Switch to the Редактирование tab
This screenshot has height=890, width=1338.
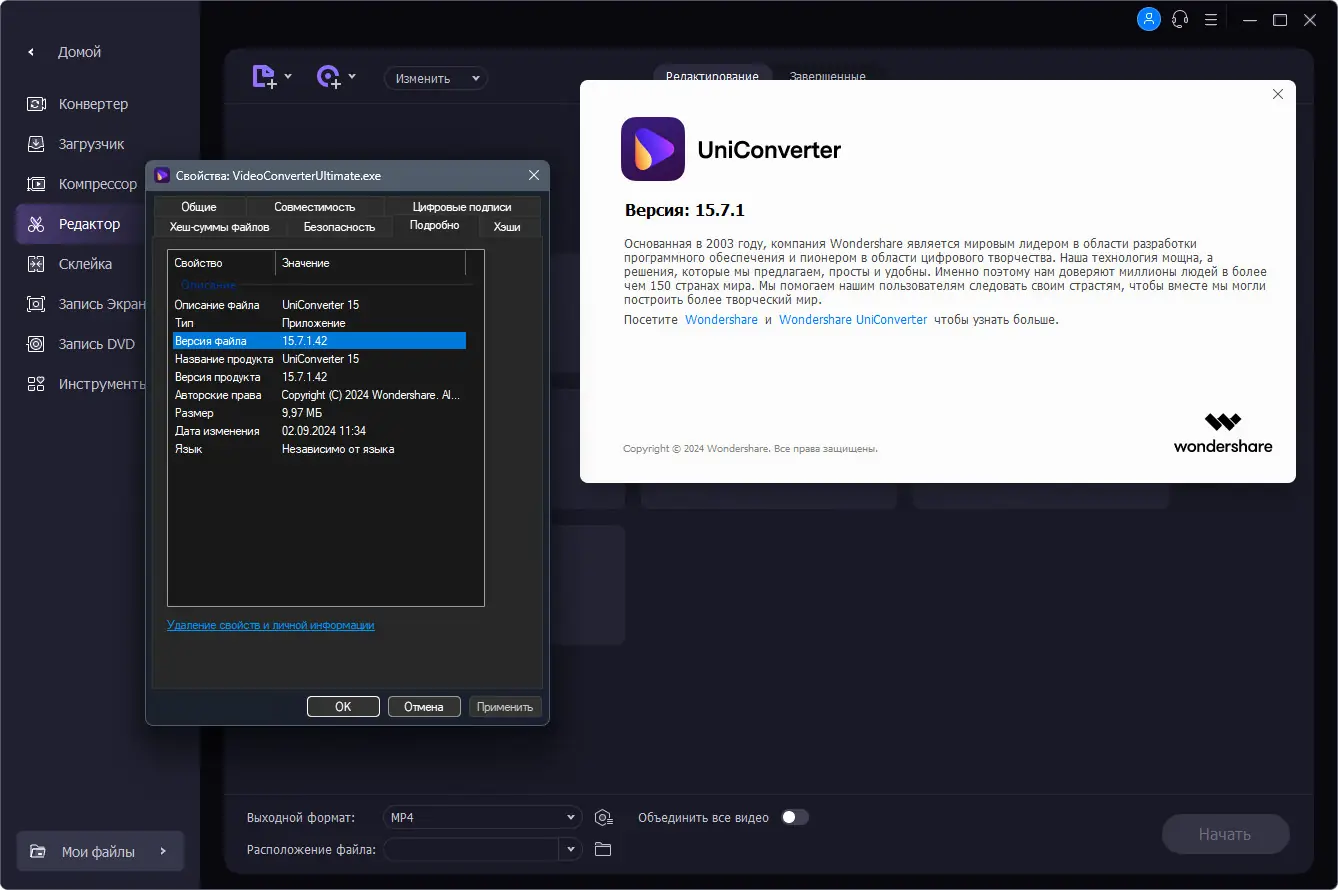point(712,76)
